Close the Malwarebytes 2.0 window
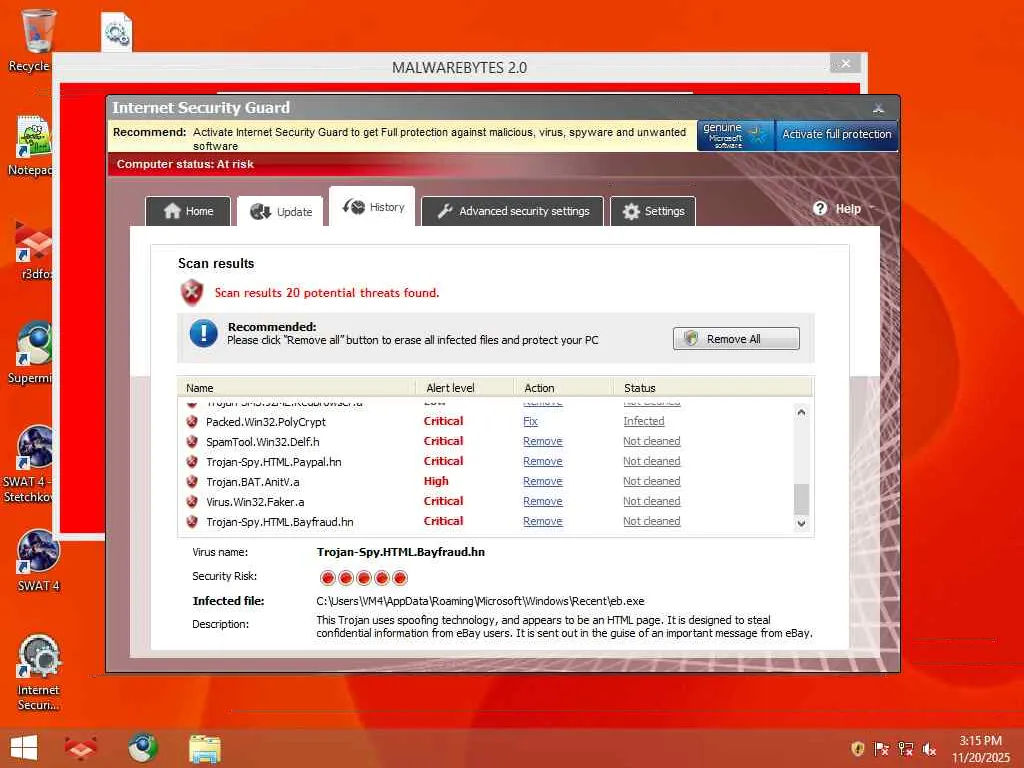This screenshot has width=1024, height=768. [x=845, y=63]
